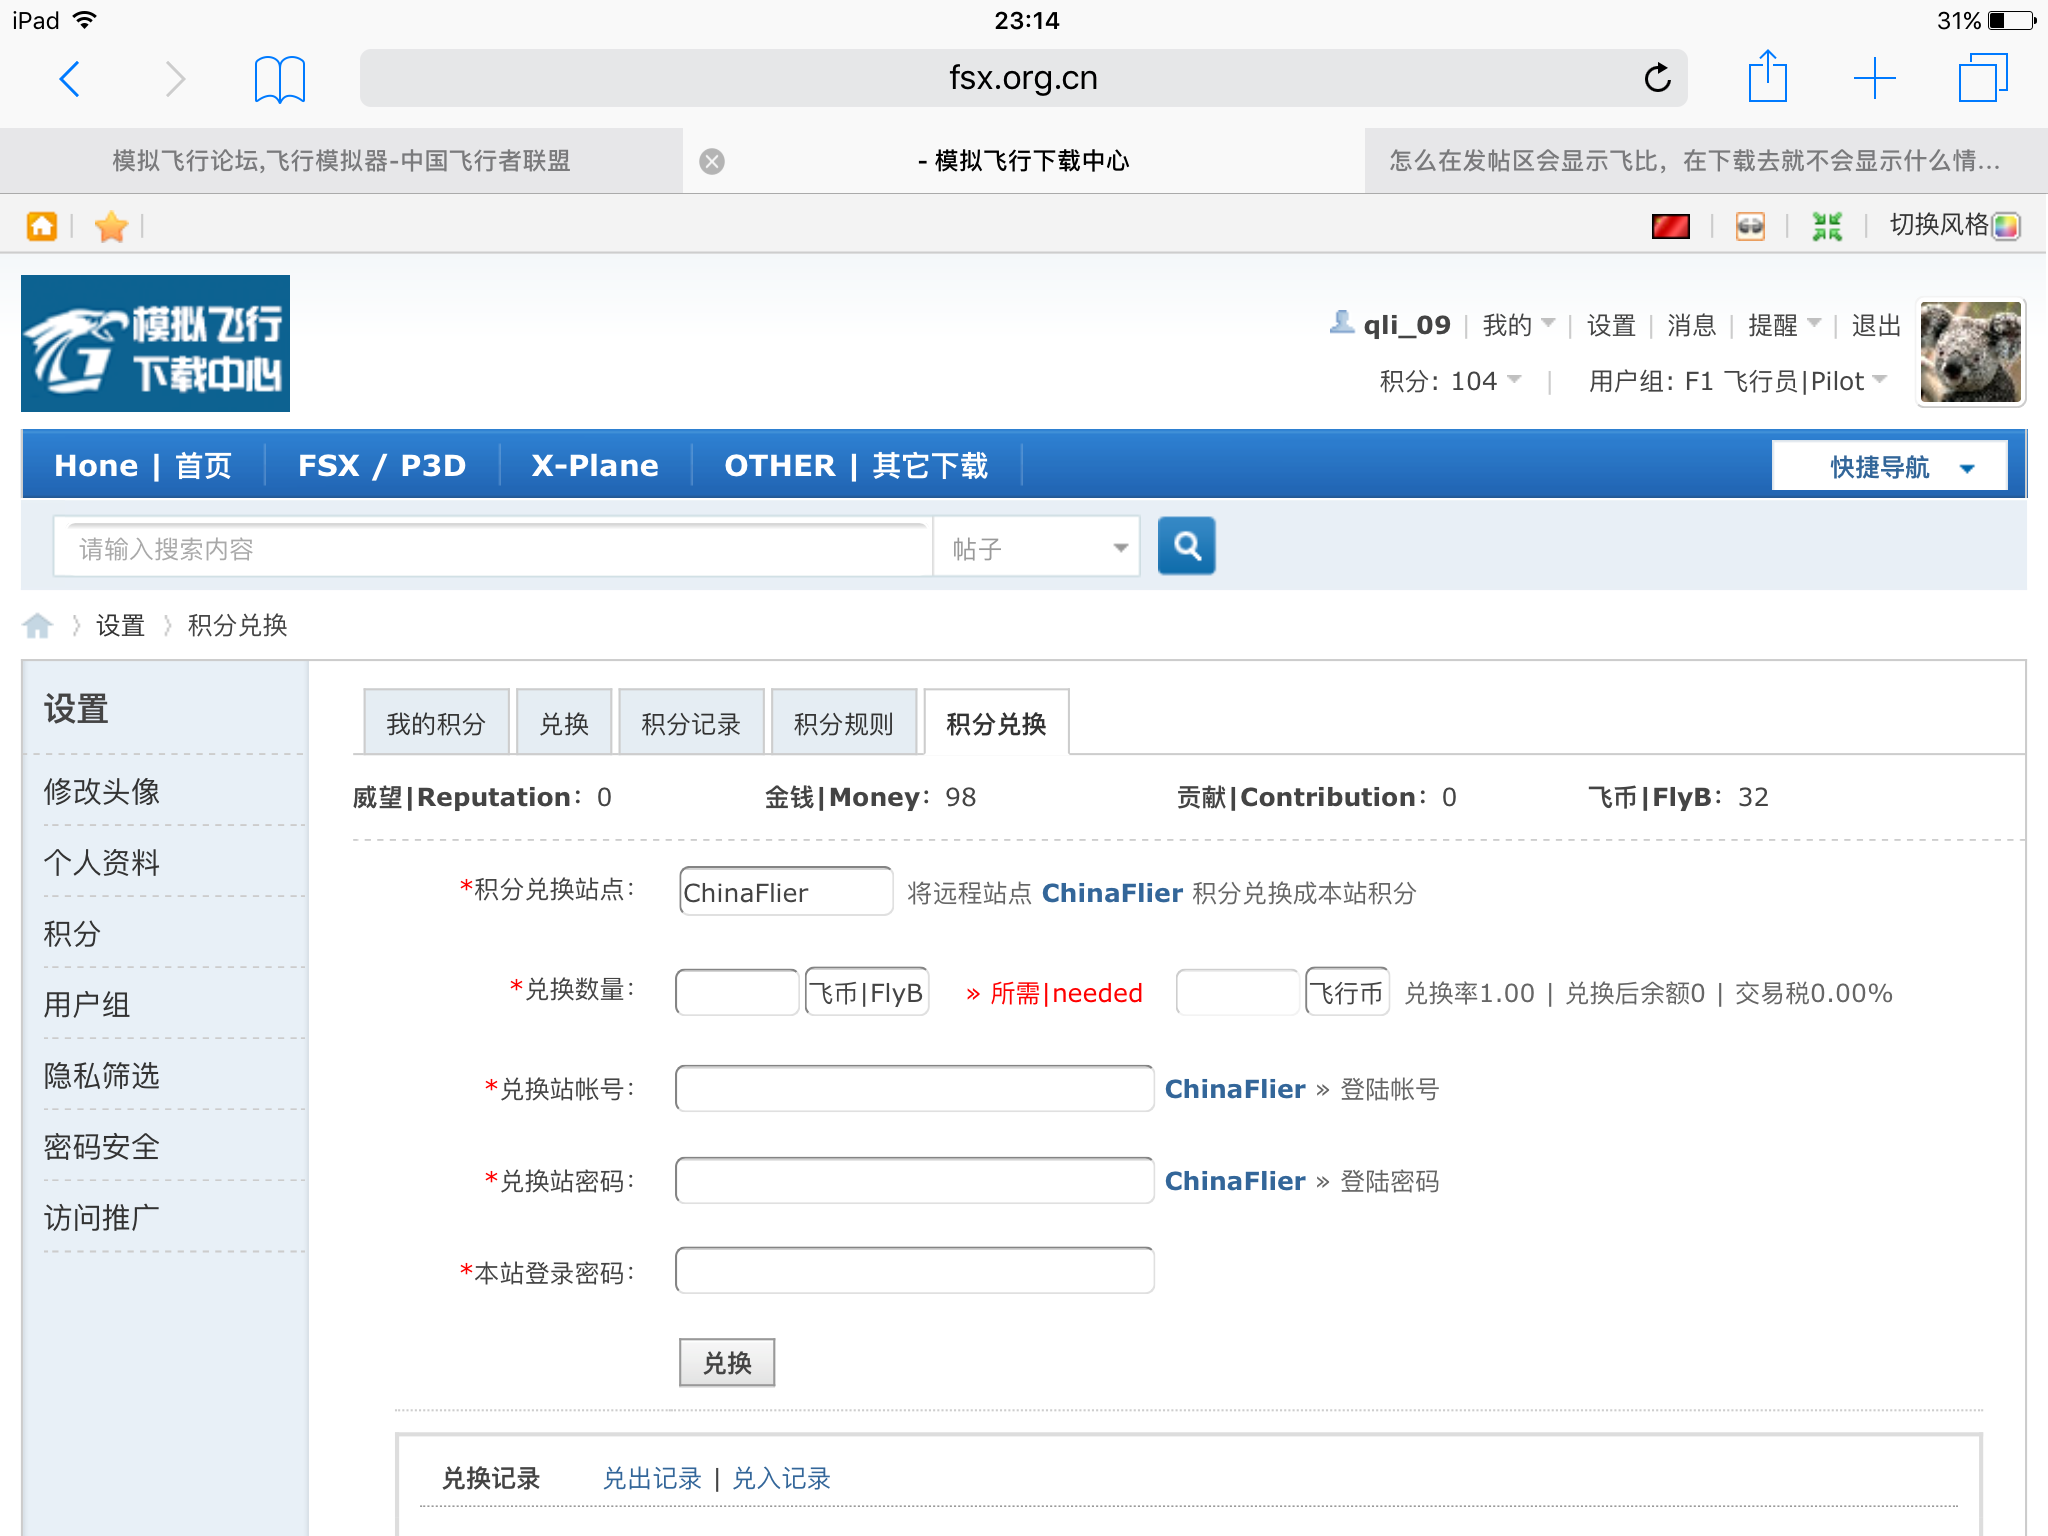Click 兑入记录 link
The image size is (2048, 1536).
781,1478
